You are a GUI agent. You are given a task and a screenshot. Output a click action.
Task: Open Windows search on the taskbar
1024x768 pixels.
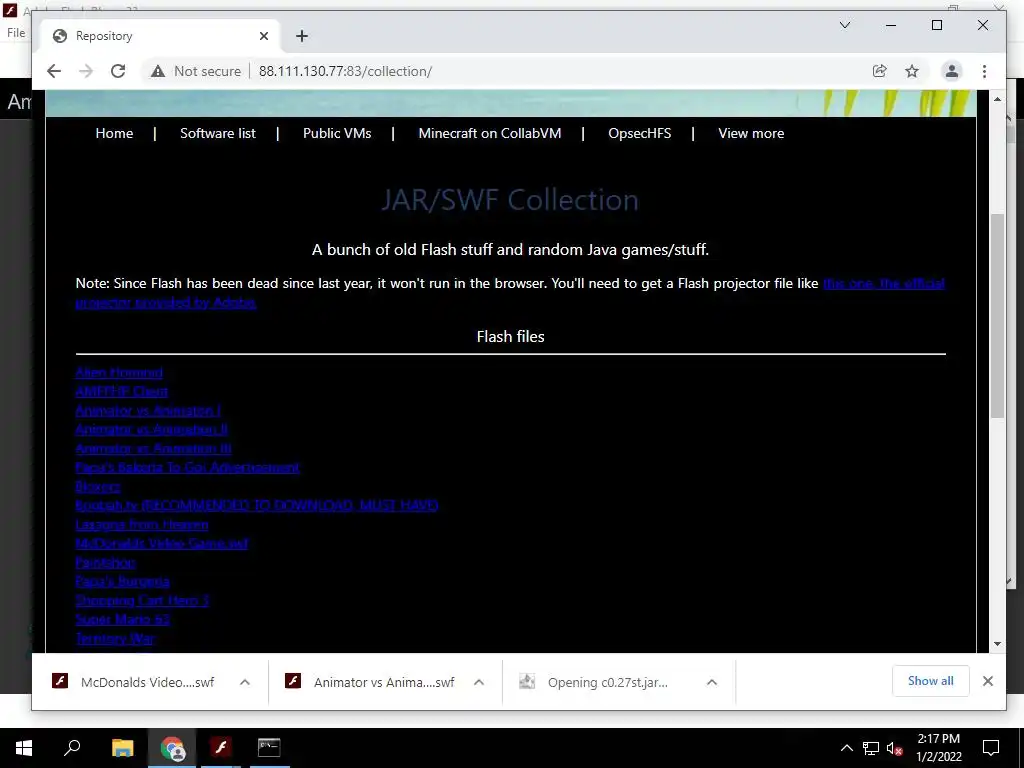72,748
